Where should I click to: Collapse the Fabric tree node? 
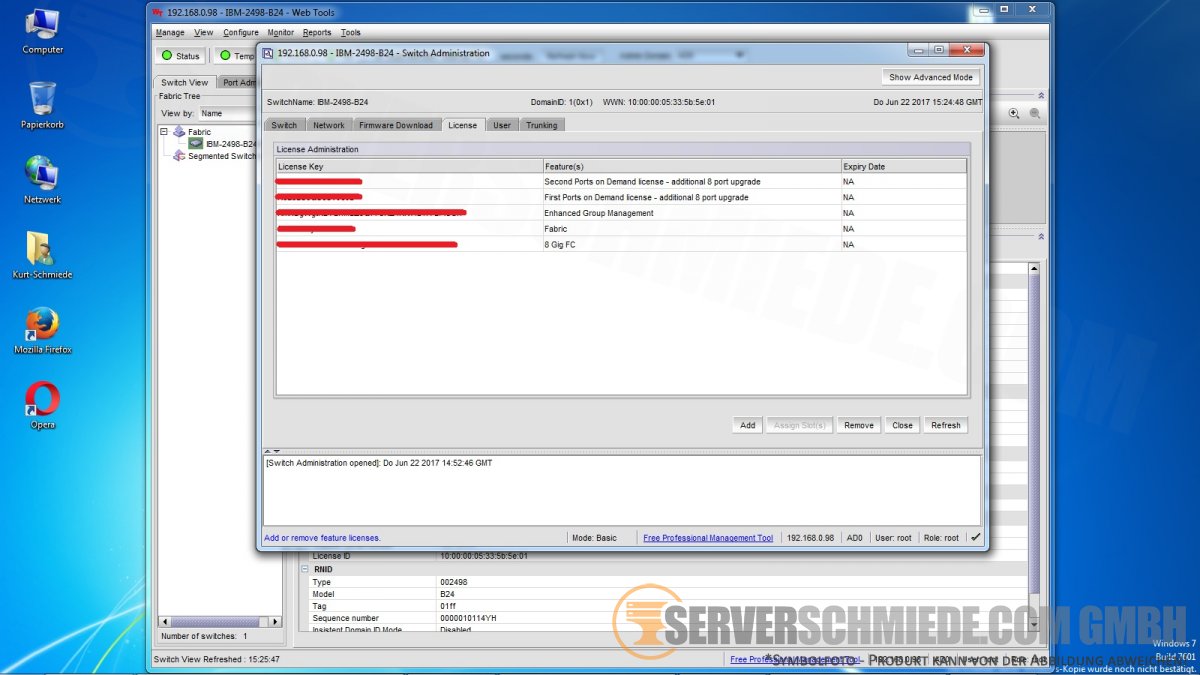(x=165, y=132)
